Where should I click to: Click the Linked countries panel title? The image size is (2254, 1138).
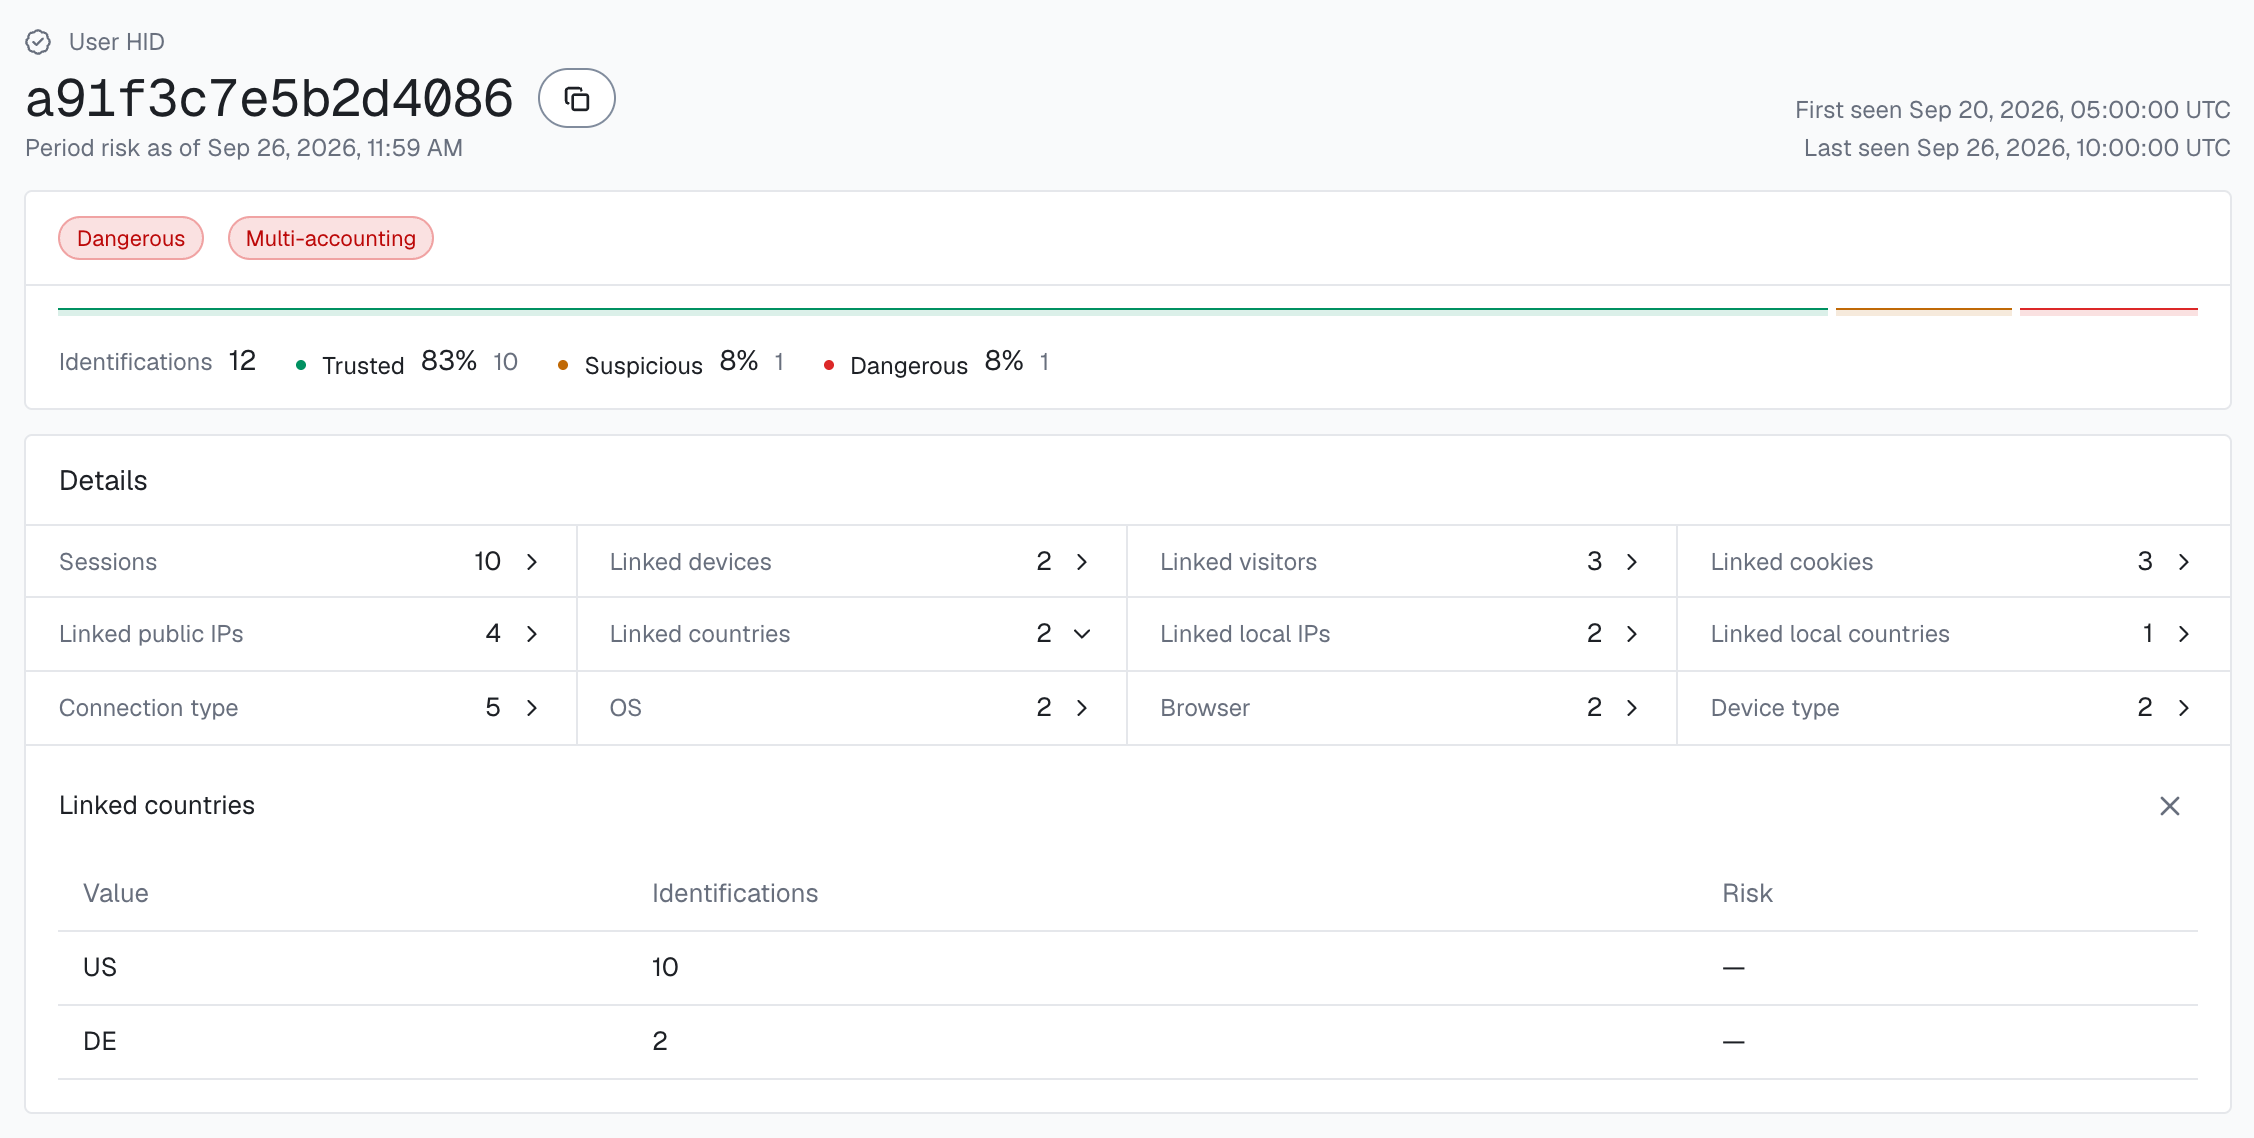157,805
